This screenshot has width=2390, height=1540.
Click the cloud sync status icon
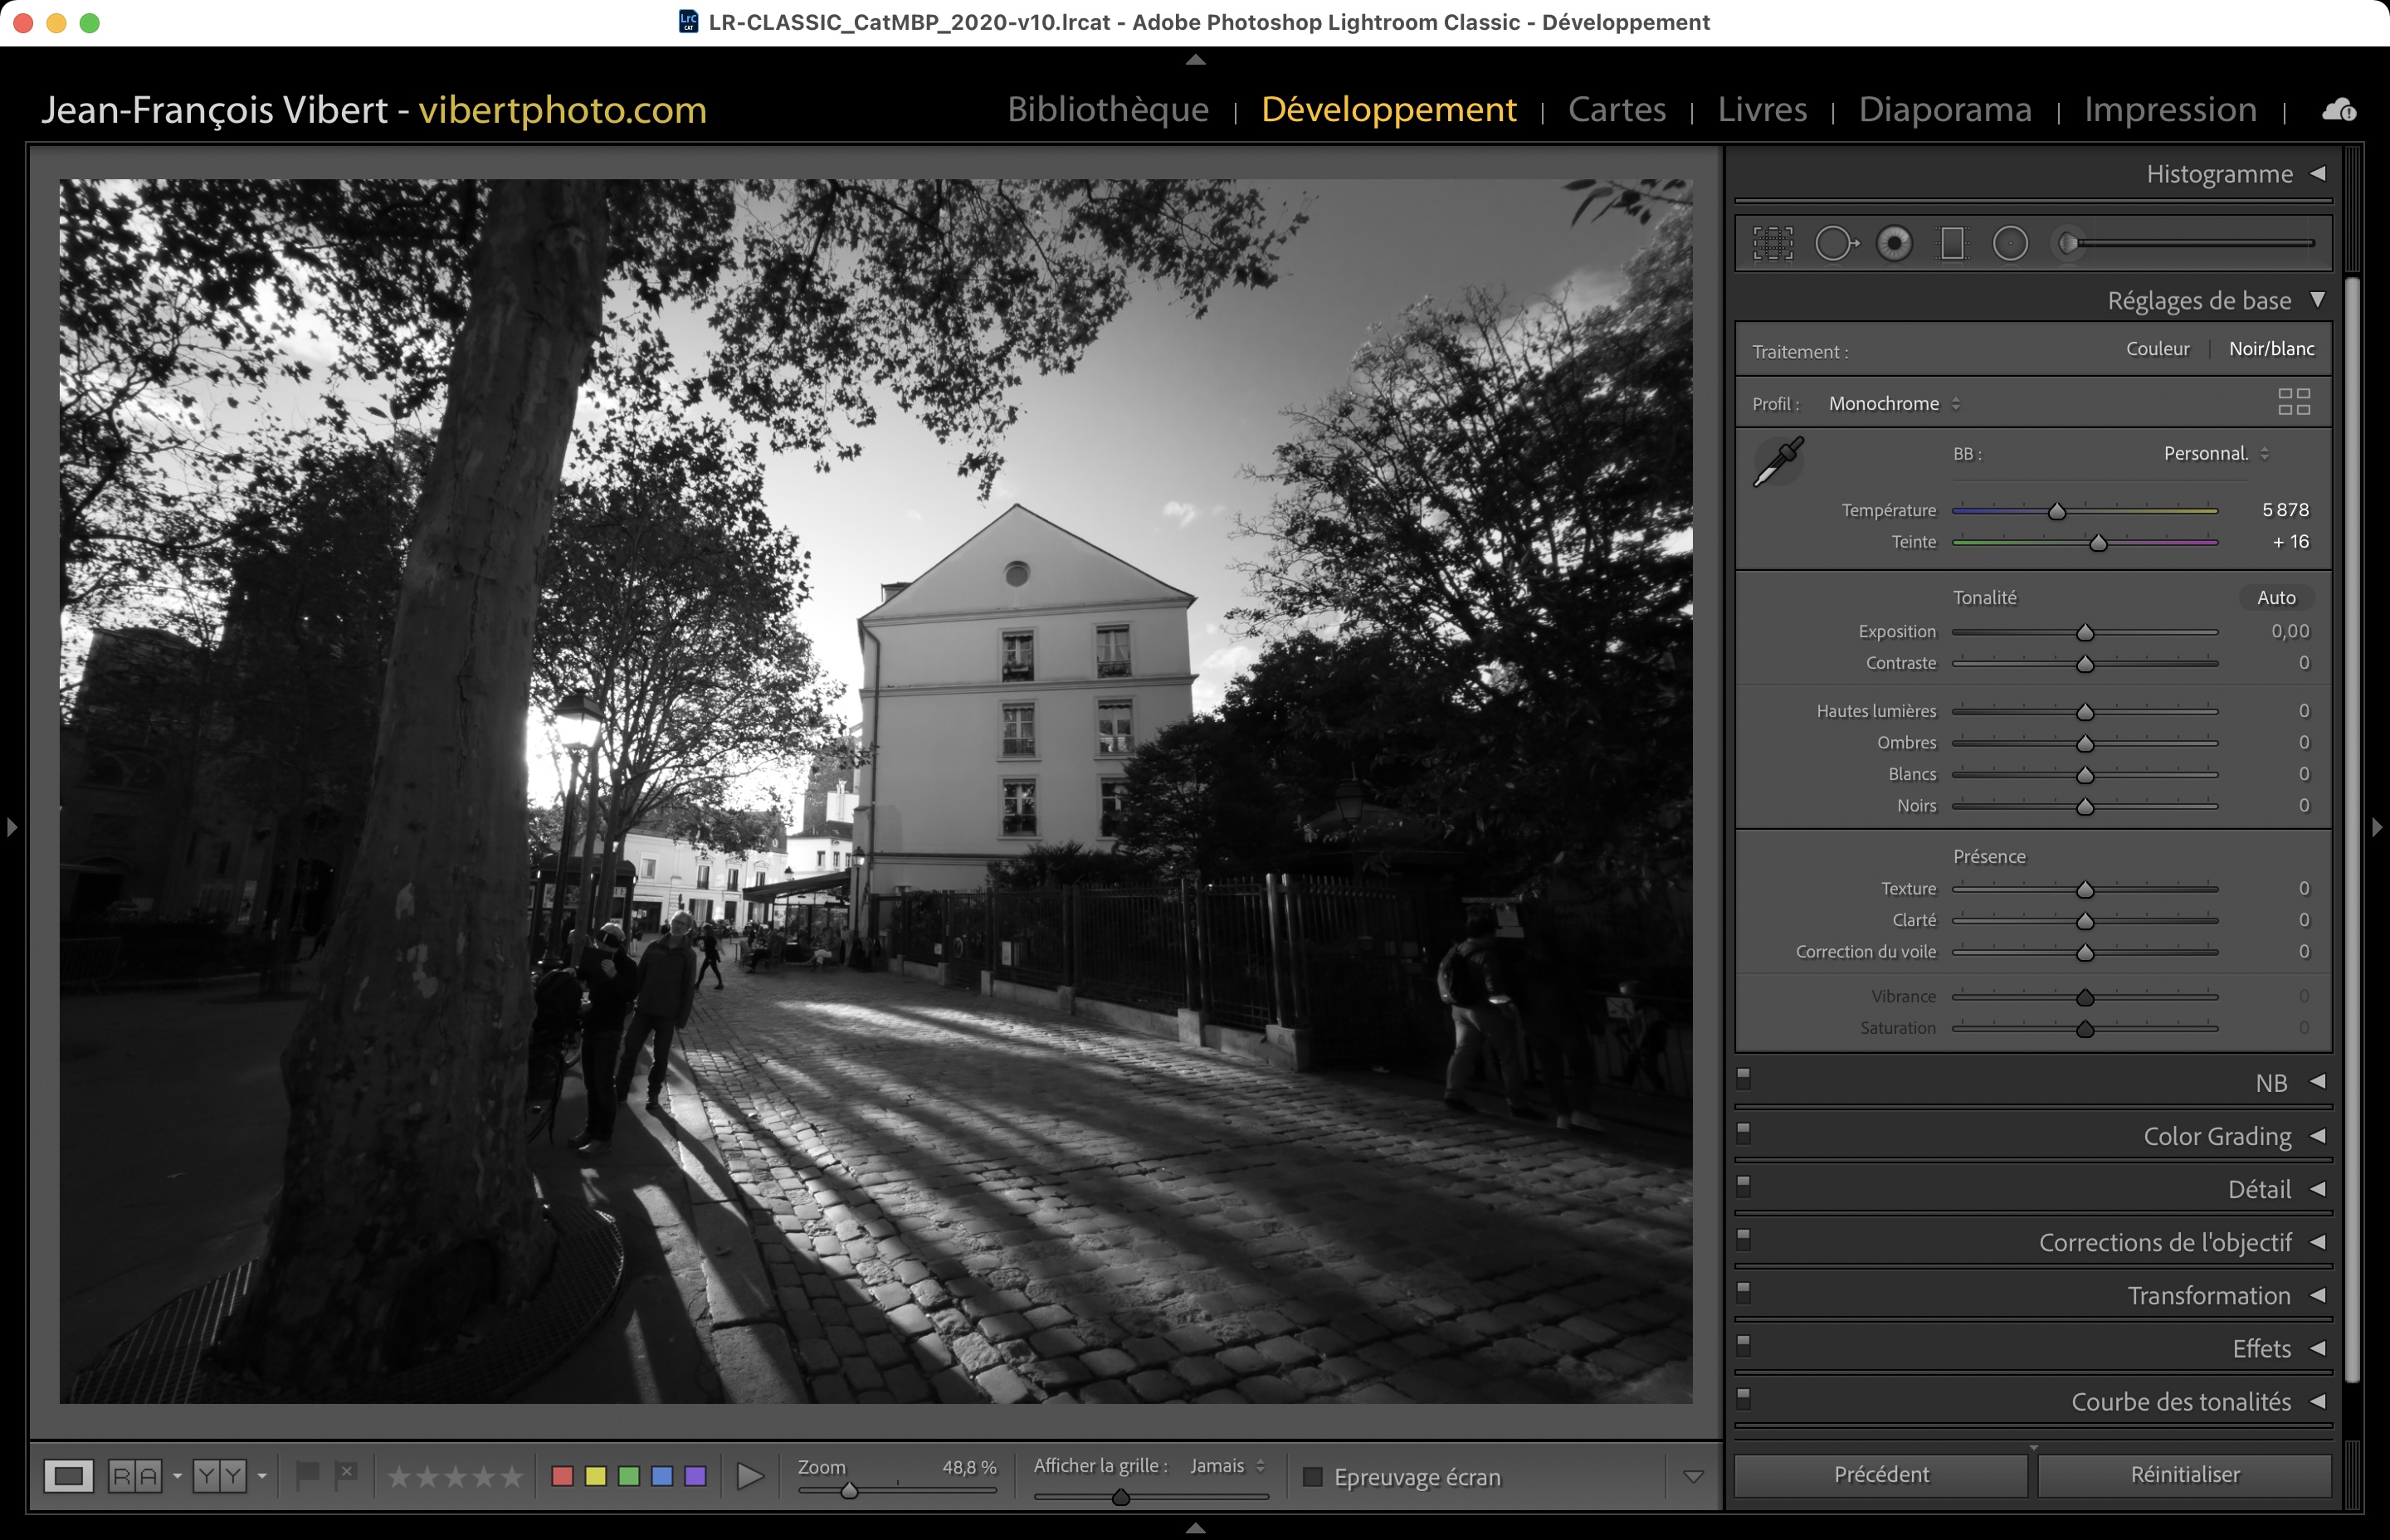click(2338, 110)
